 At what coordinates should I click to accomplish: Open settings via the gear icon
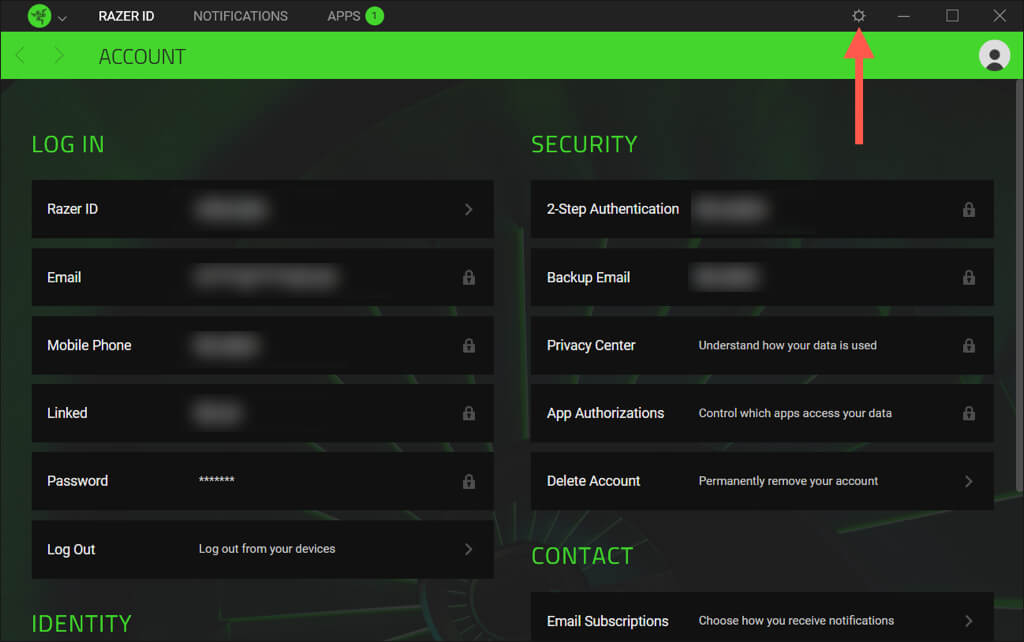click(858, 16)
